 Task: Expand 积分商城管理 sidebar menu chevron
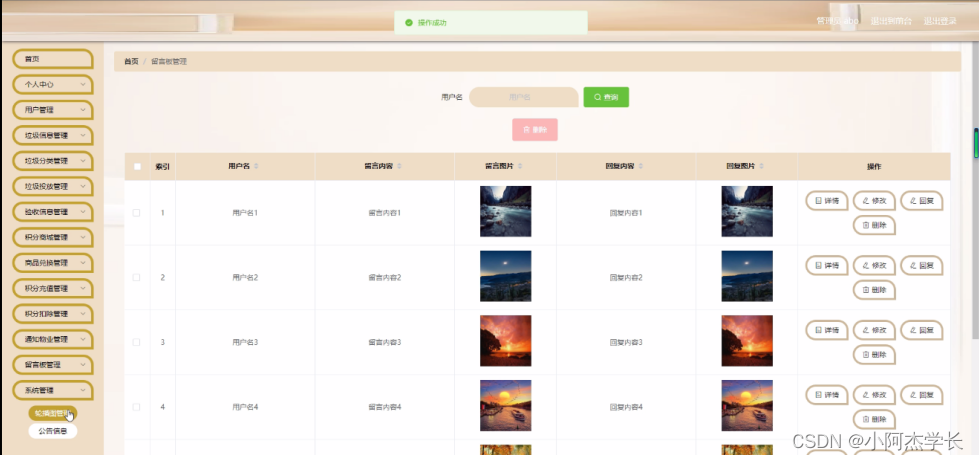(x=83, y=237)
